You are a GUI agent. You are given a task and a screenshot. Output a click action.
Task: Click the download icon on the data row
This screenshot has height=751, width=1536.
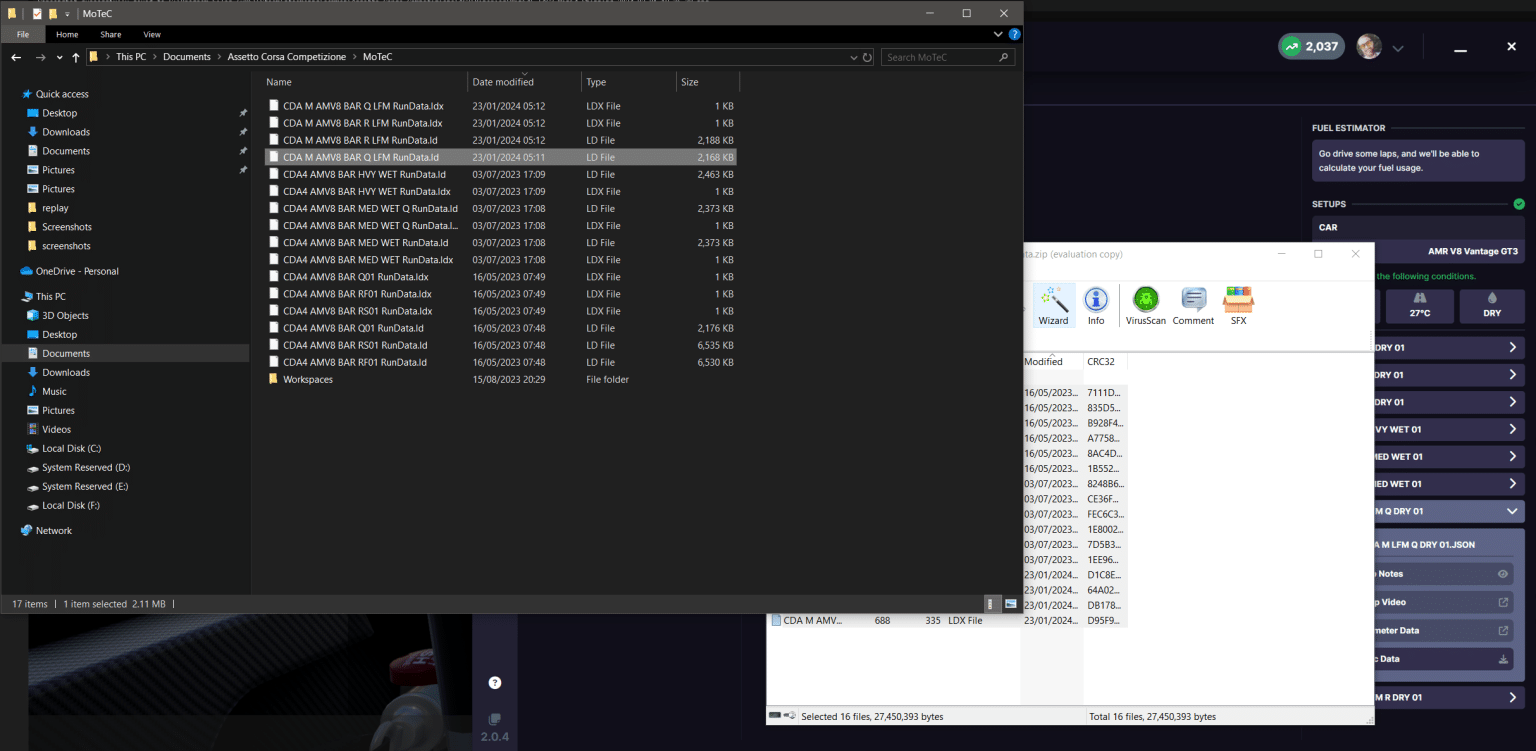pos(1502,659)
